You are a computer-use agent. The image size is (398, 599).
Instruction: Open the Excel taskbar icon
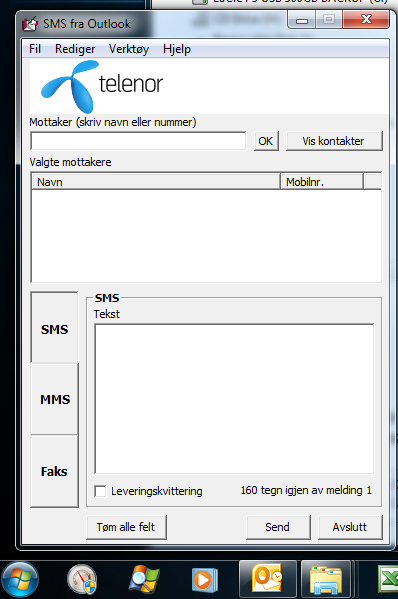[388, 580]
